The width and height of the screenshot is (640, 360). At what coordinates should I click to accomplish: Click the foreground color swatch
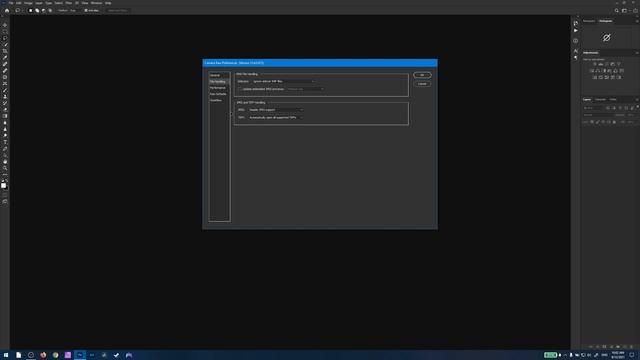pos(3,185)
